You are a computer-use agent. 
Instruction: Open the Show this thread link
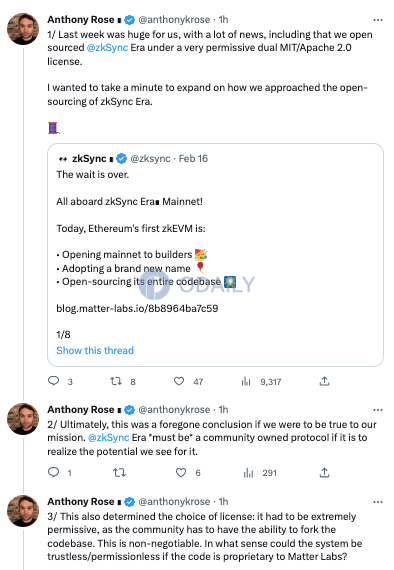pyautogui.click(x=95, y=350)
